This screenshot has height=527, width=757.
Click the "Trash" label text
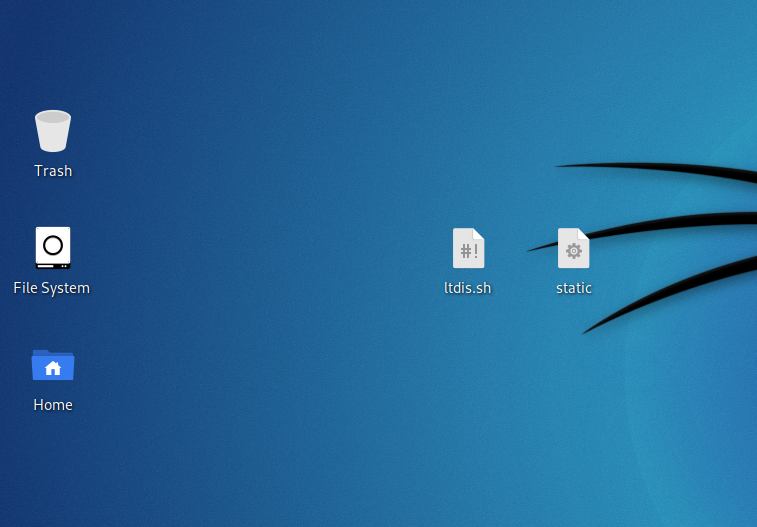pos(53,171)
